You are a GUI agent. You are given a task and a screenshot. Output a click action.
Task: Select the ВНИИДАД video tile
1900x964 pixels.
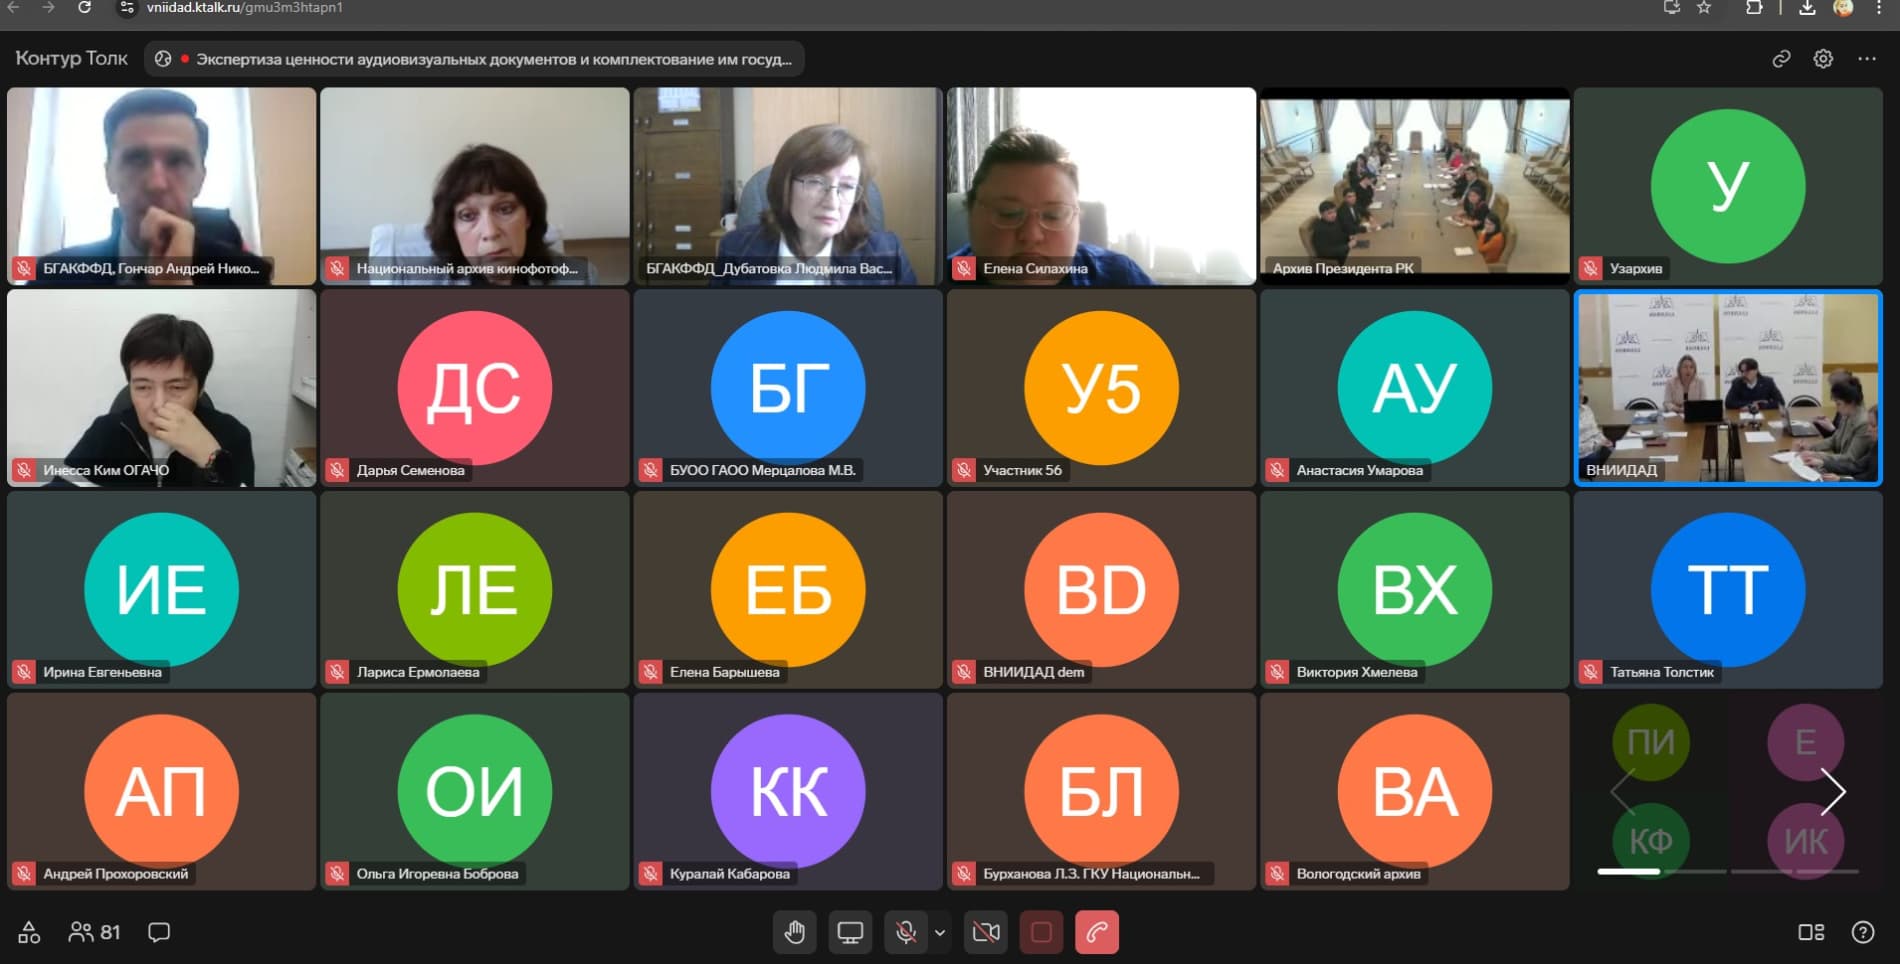coord(1727,387)
